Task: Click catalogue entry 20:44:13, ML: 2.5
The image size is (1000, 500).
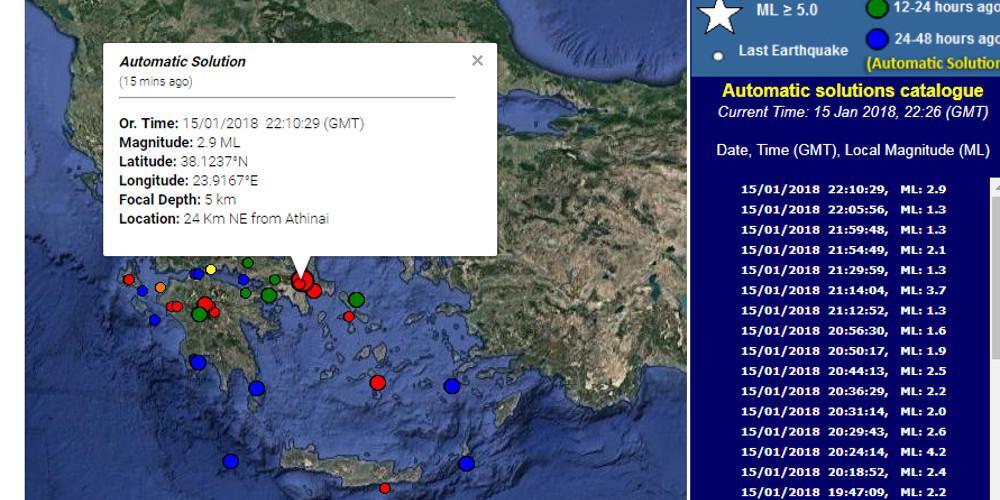Action: [x=843, y=371]
